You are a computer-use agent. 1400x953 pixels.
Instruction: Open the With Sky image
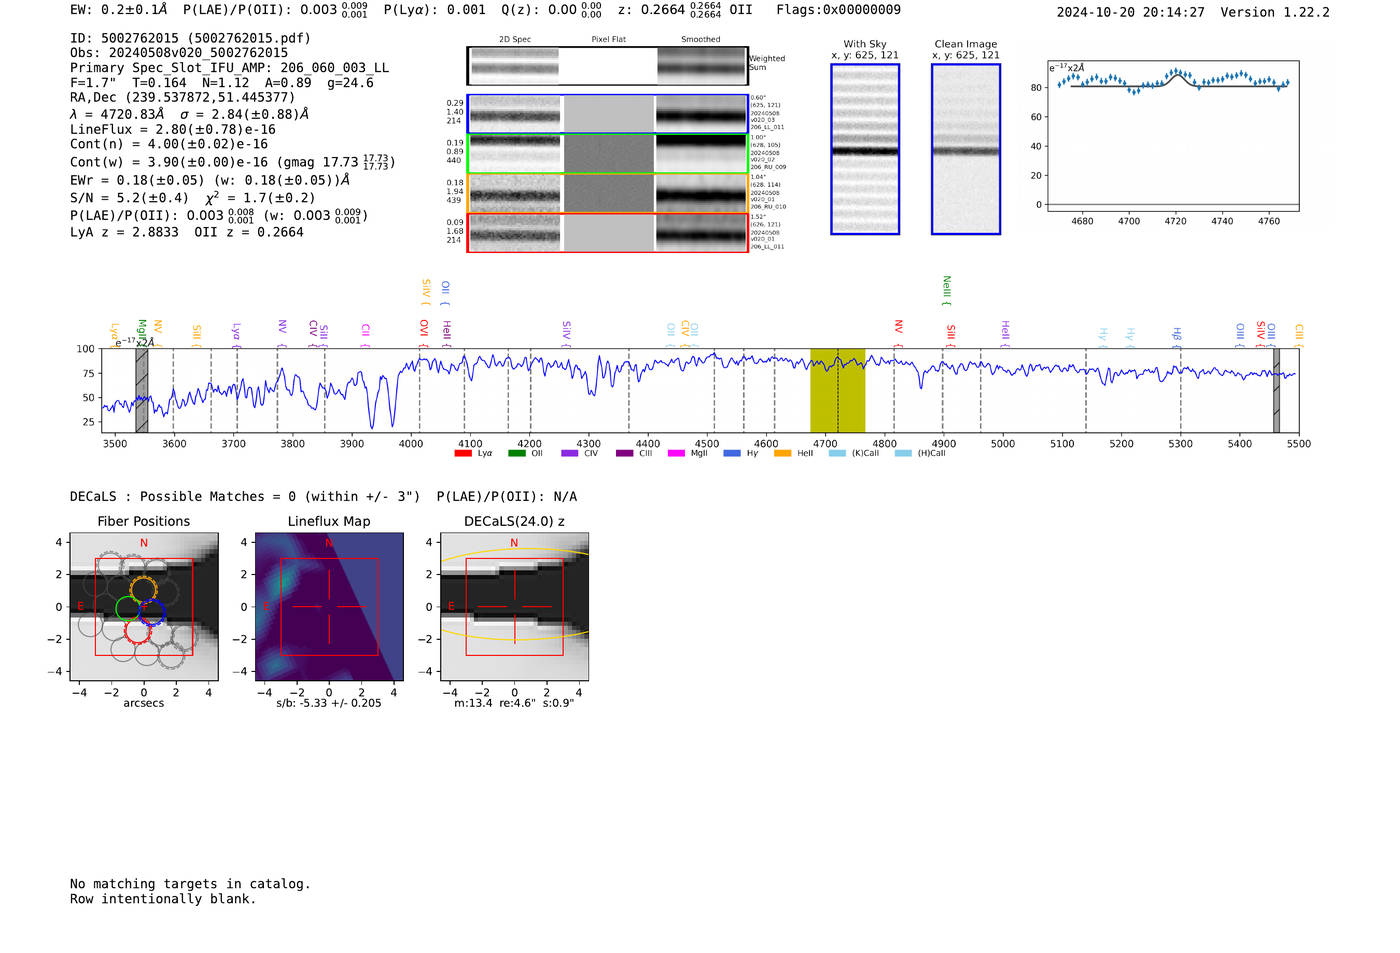[x=865, y=149]
